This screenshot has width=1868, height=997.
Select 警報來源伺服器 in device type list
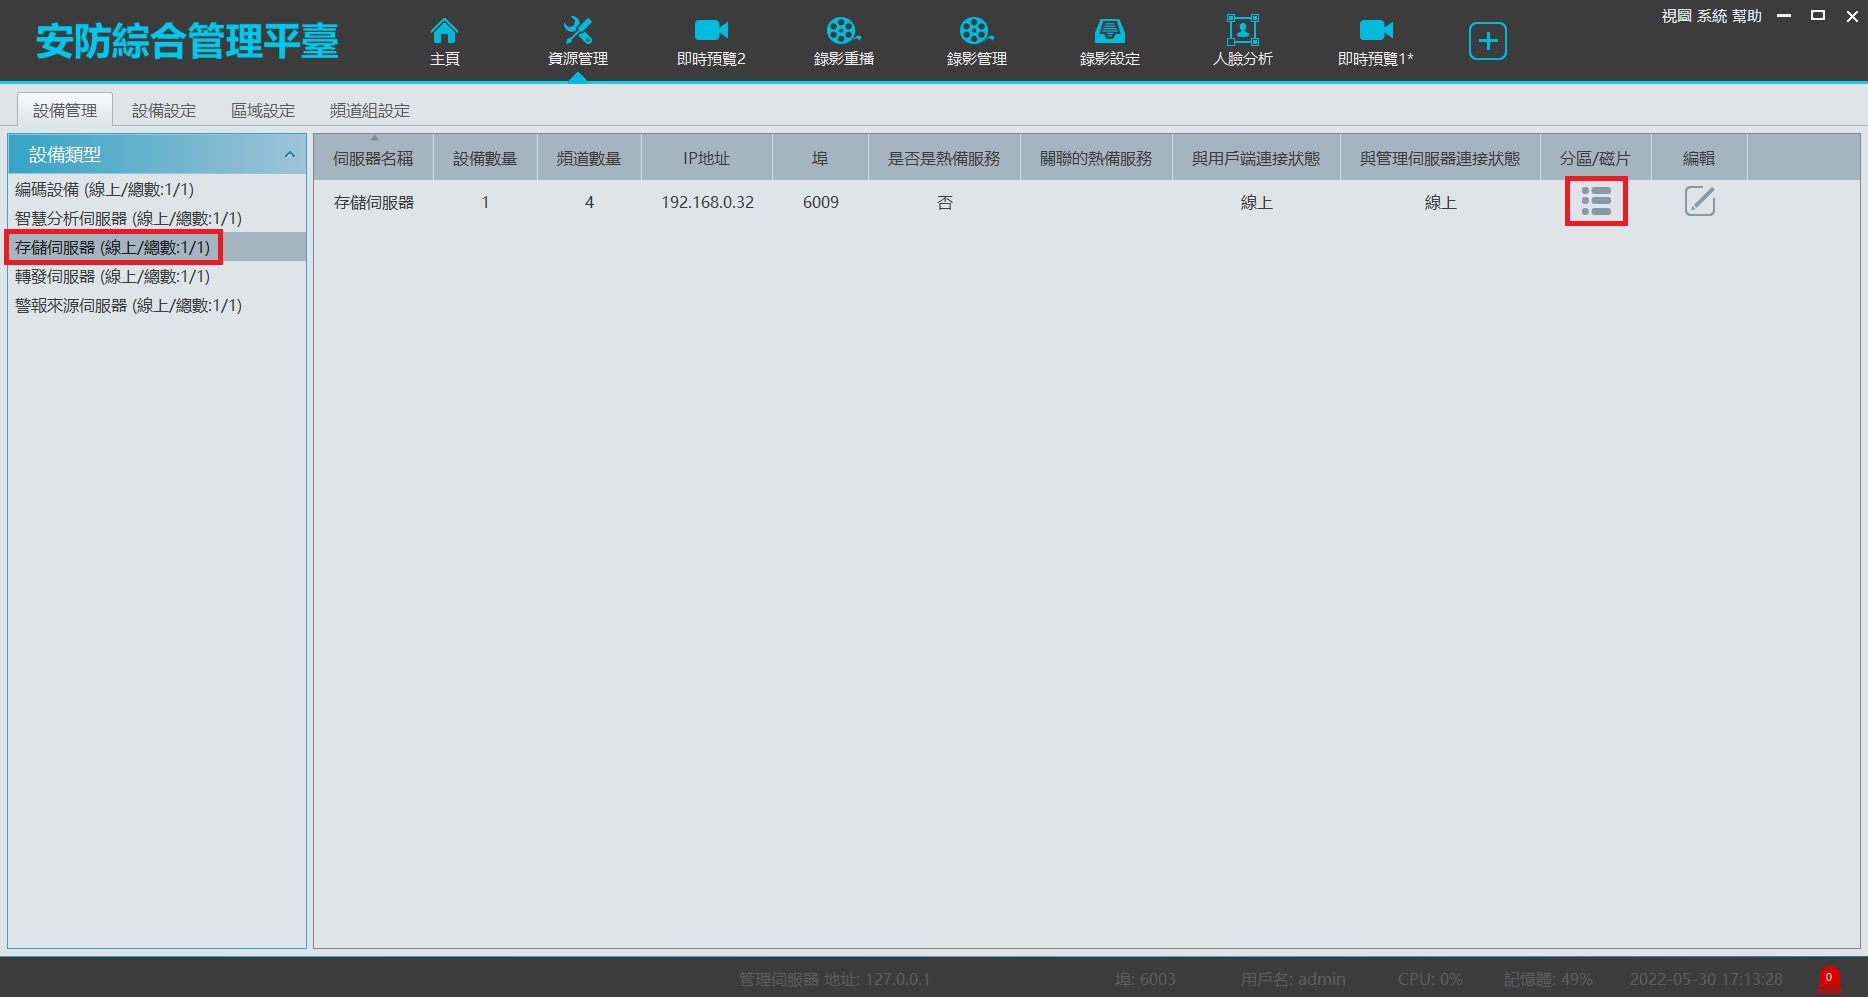(157, 305)
